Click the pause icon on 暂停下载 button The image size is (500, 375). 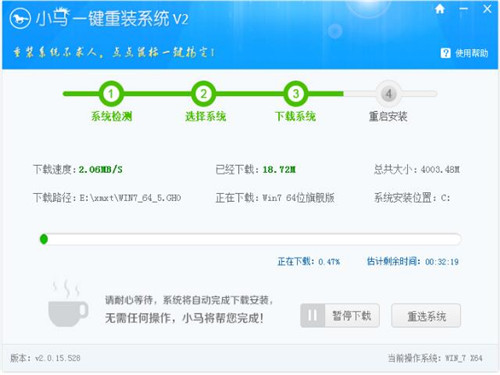pyautogui.click(x=312, y=315)
